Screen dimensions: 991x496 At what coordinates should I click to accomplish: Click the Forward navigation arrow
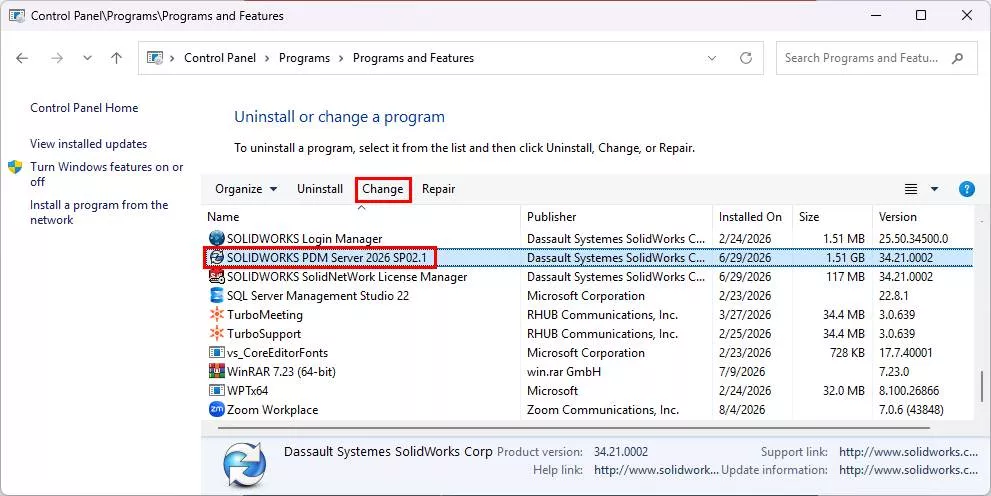[x=57, y=58]
